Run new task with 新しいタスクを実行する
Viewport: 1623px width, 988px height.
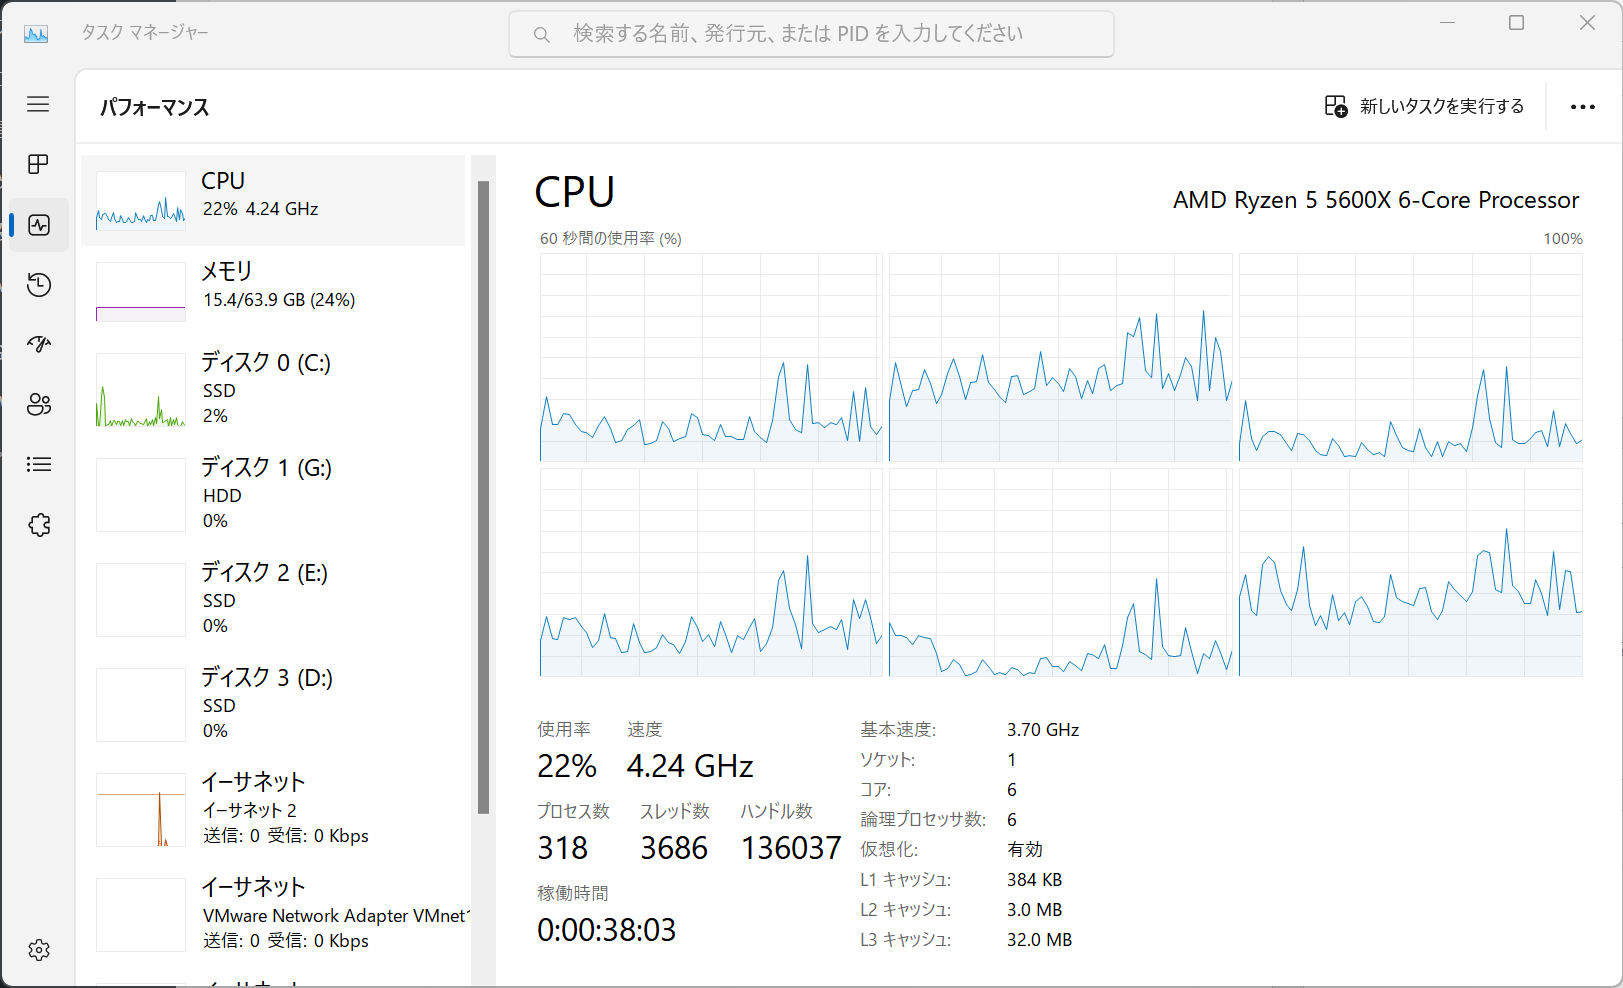coord(1424,106)
